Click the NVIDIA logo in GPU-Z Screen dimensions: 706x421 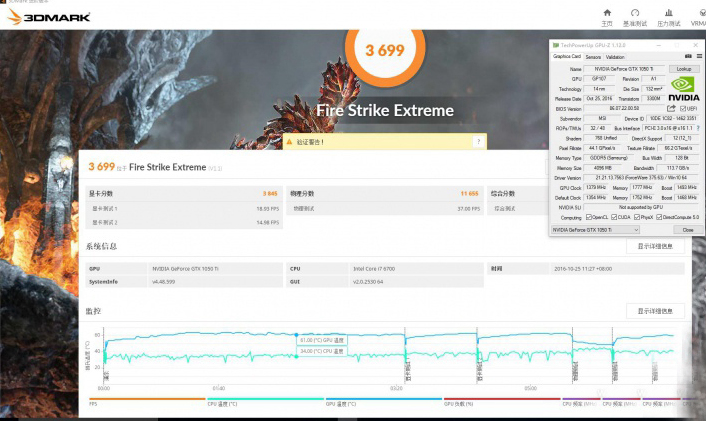click(x=683, y=89)
